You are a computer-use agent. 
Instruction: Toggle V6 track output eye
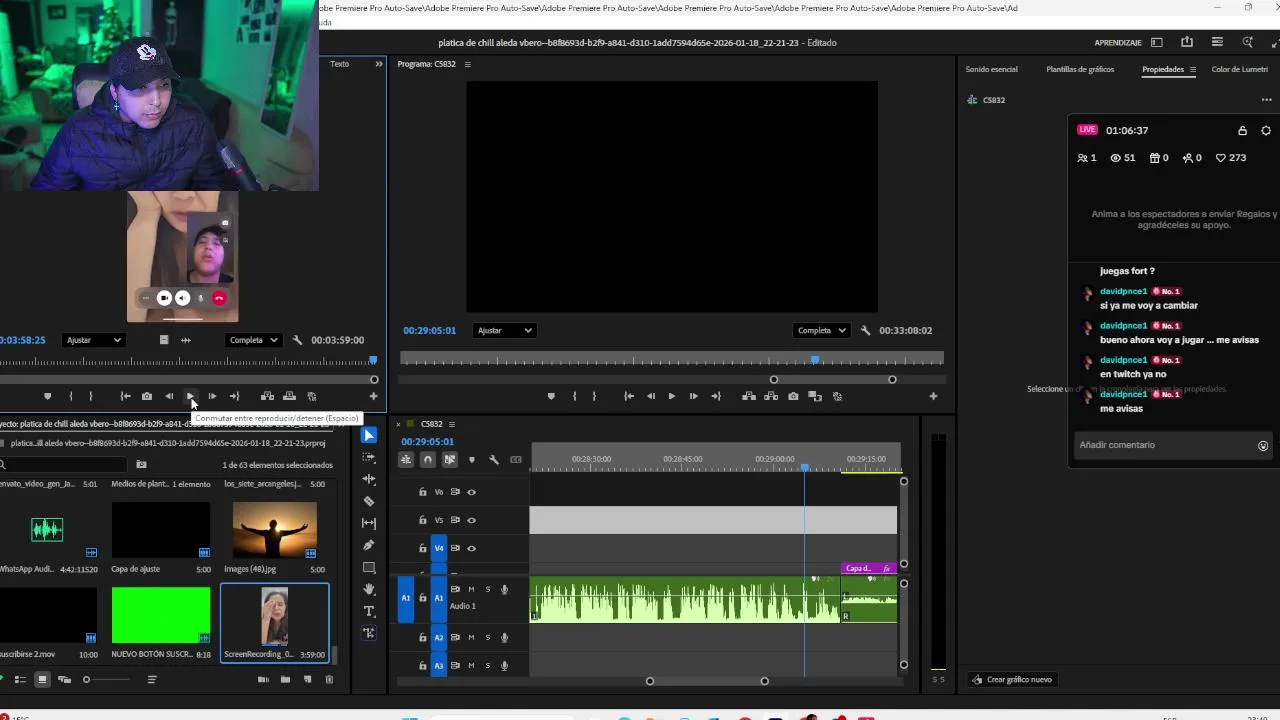472,492
